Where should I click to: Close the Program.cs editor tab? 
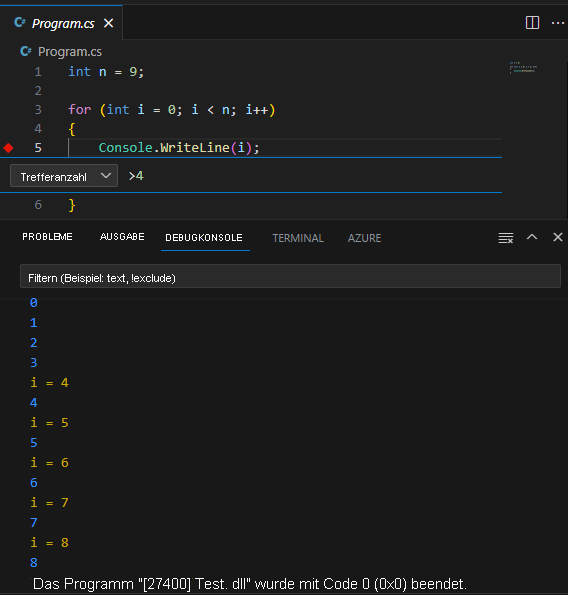(109, 23)
